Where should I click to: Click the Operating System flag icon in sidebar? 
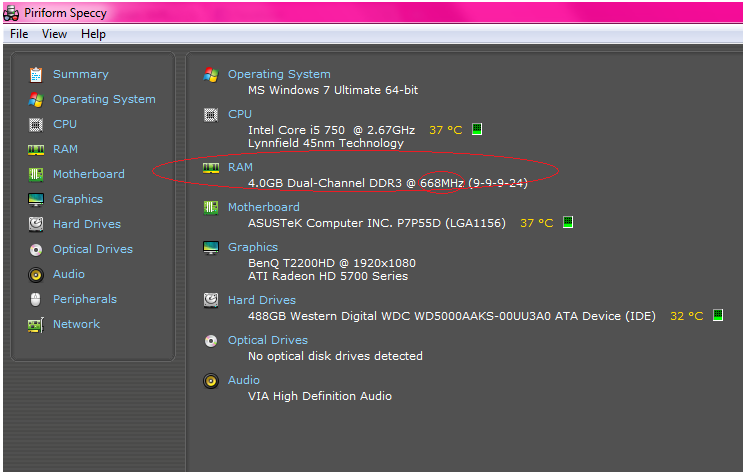point(36,100)
